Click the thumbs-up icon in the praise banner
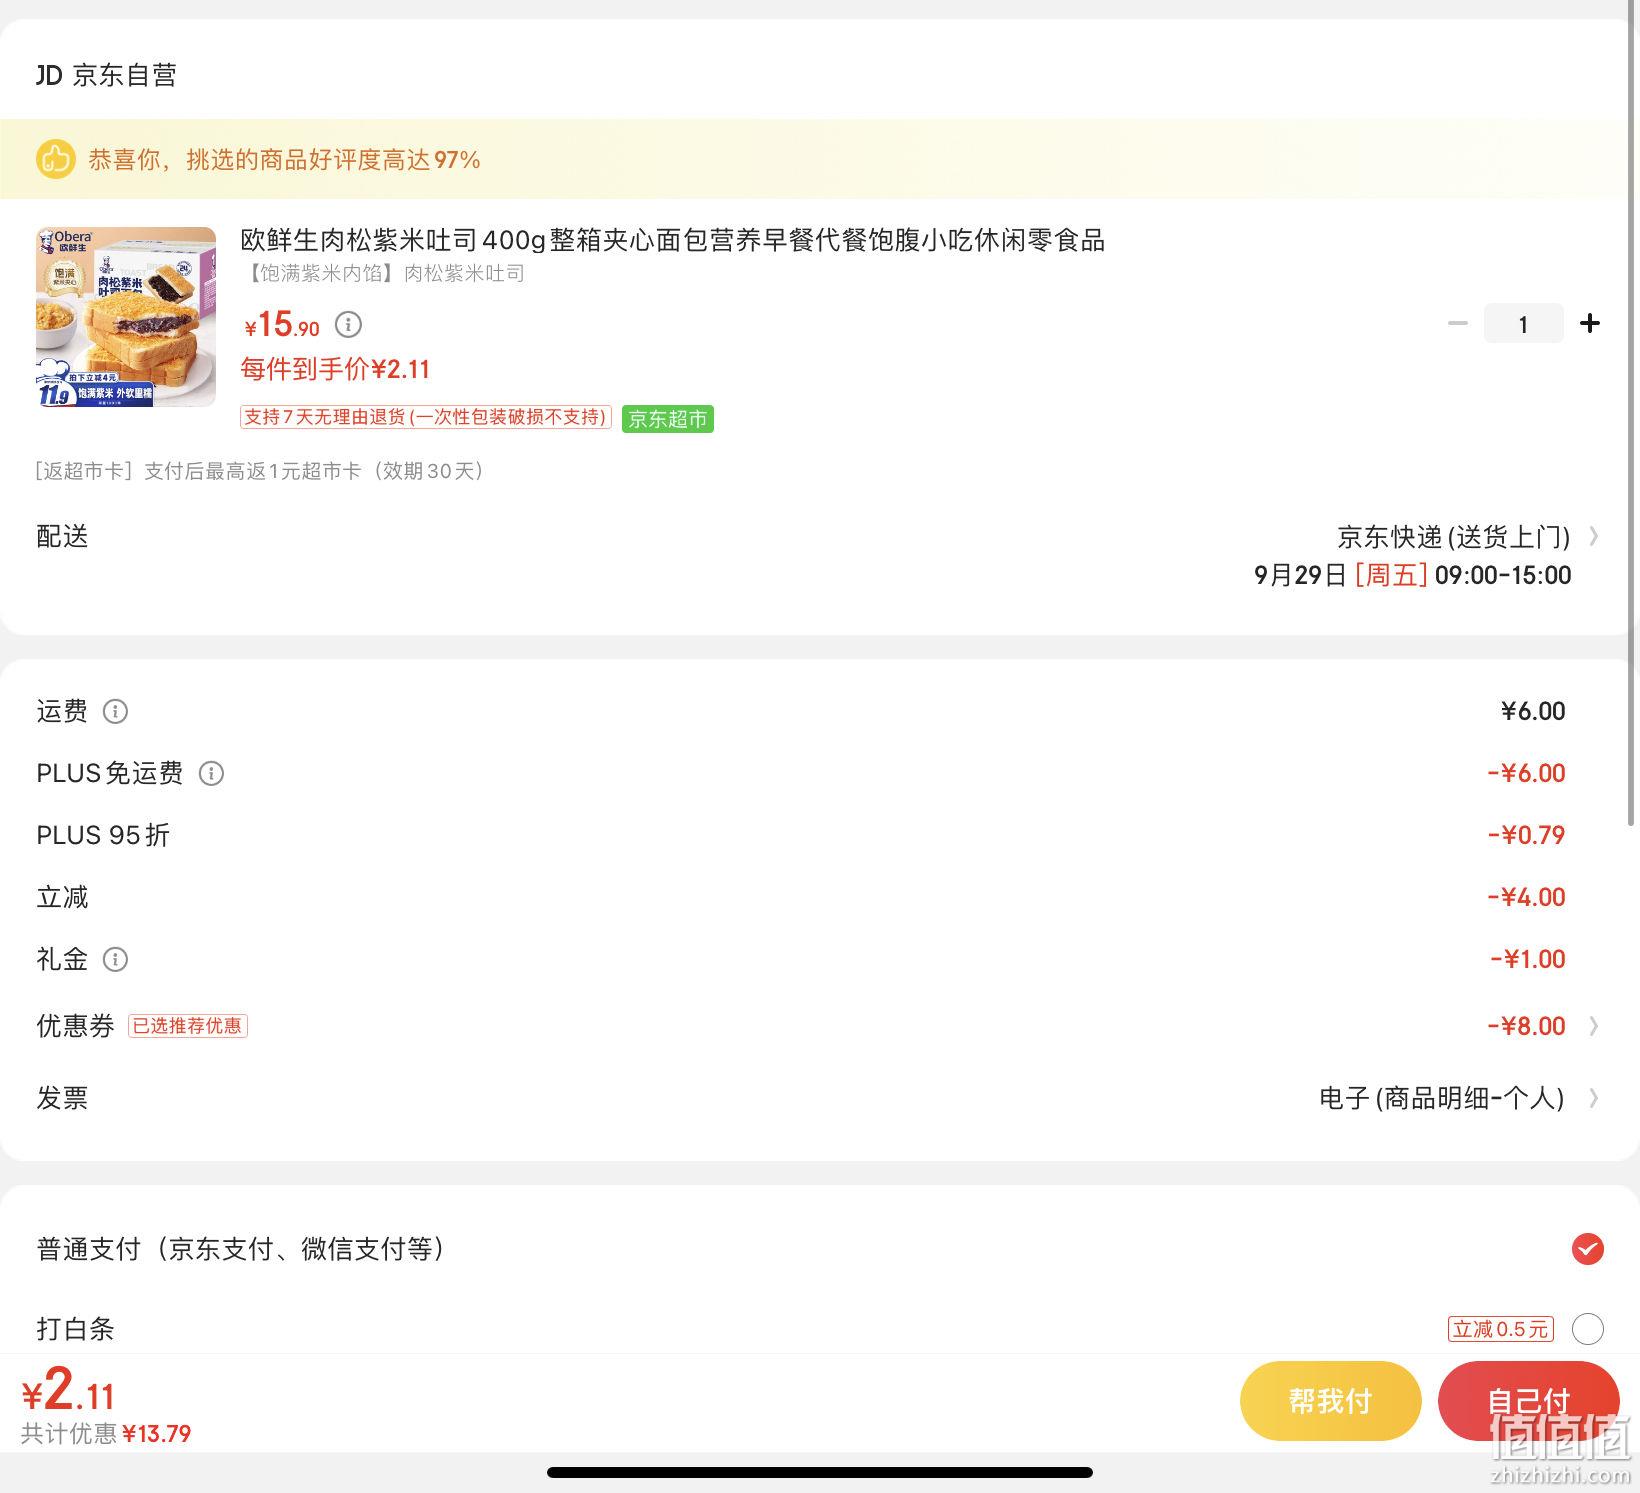Viewport: 1640px width, 1493px height. coord(56,159)
